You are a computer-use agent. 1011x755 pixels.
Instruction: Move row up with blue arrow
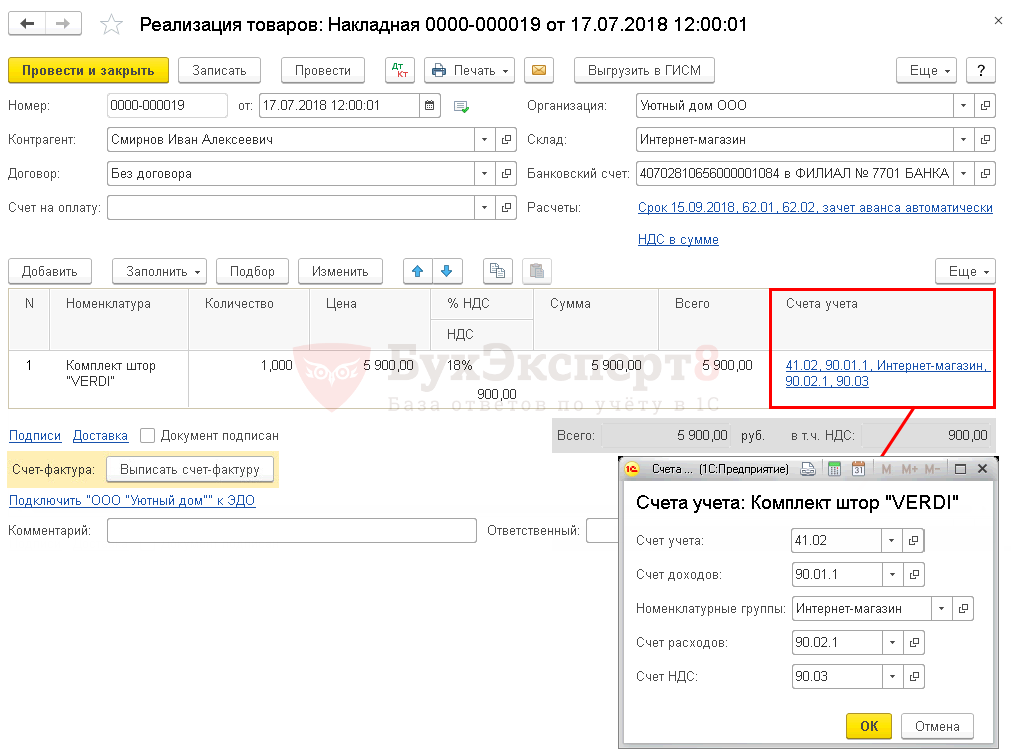416,271
